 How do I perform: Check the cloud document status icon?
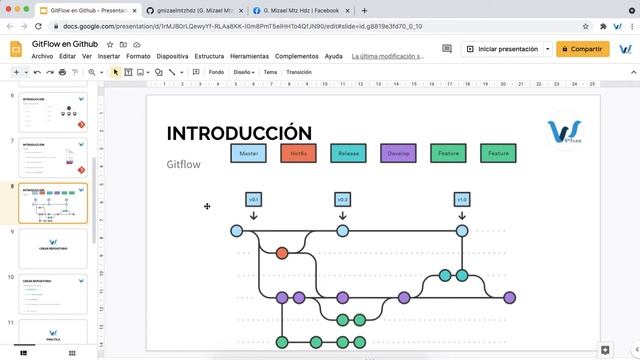(x=137, y=44)
